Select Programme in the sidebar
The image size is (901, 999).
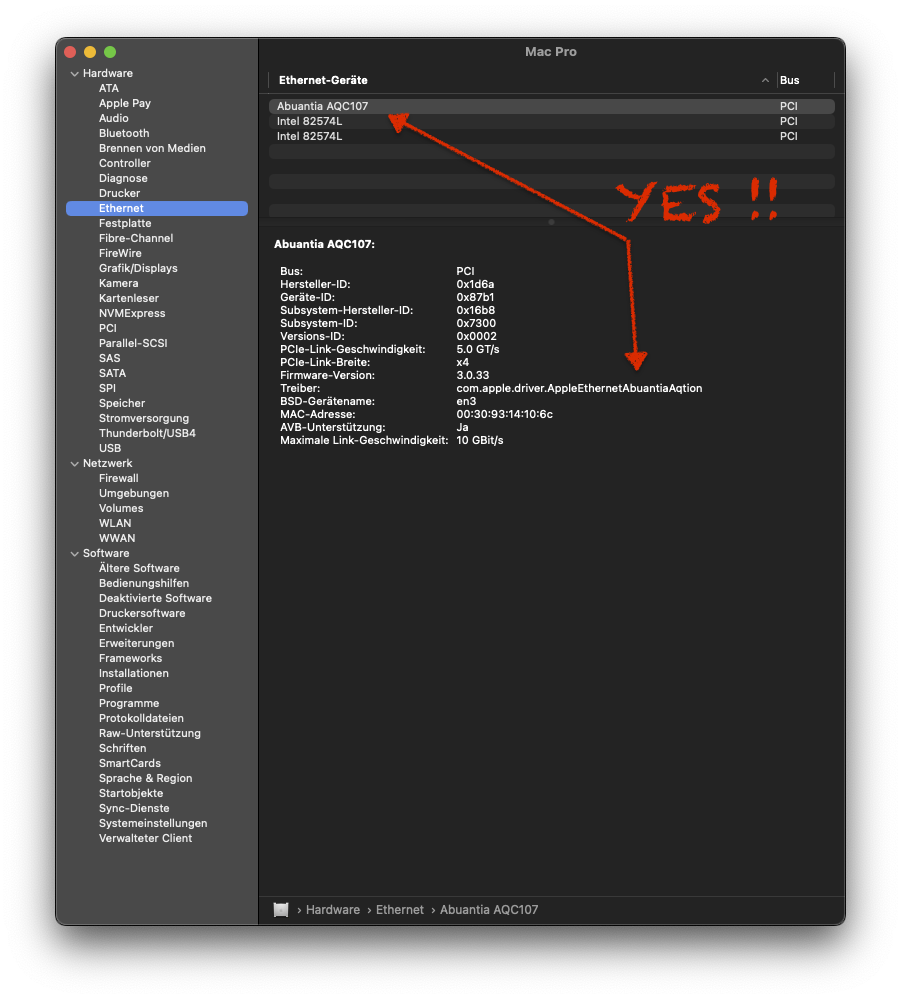click(129, 703)
